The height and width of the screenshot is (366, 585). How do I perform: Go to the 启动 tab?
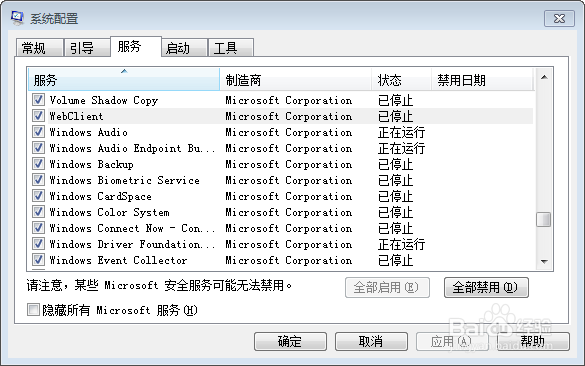184,48
